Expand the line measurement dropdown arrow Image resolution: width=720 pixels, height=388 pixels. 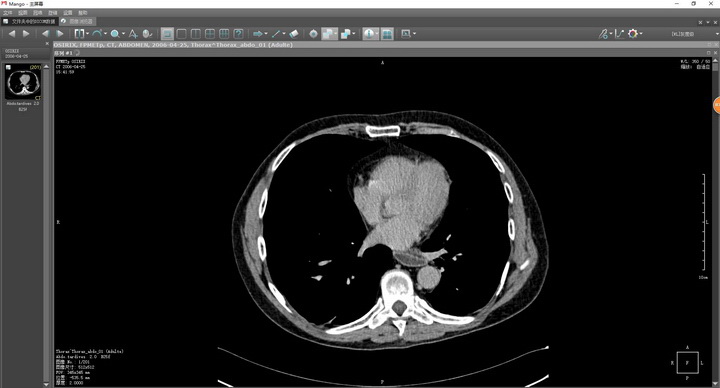click(x=284, y=34)
